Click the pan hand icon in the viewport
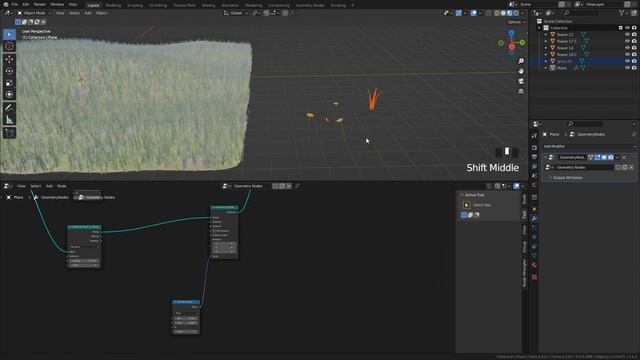 pyautogui.click(x=521, y=71)
